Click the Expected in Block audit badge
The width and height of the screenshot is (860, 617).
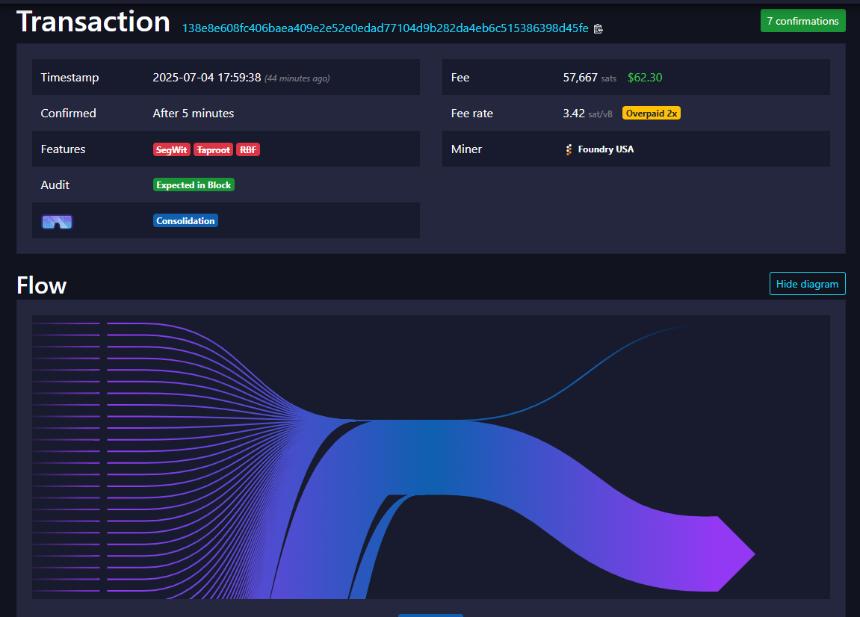193,185
